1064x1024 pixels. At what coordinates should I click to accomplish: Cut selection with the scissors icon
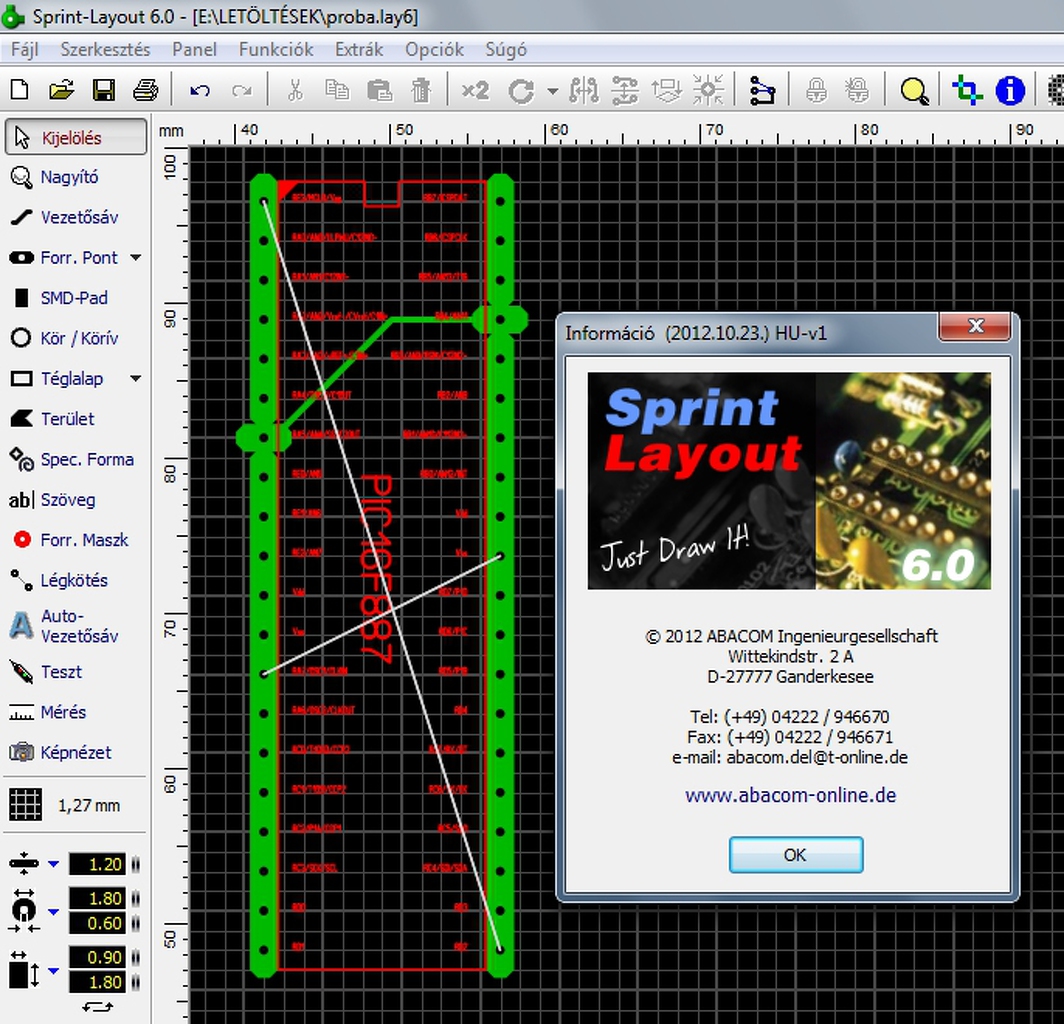[x=295, y=90]
